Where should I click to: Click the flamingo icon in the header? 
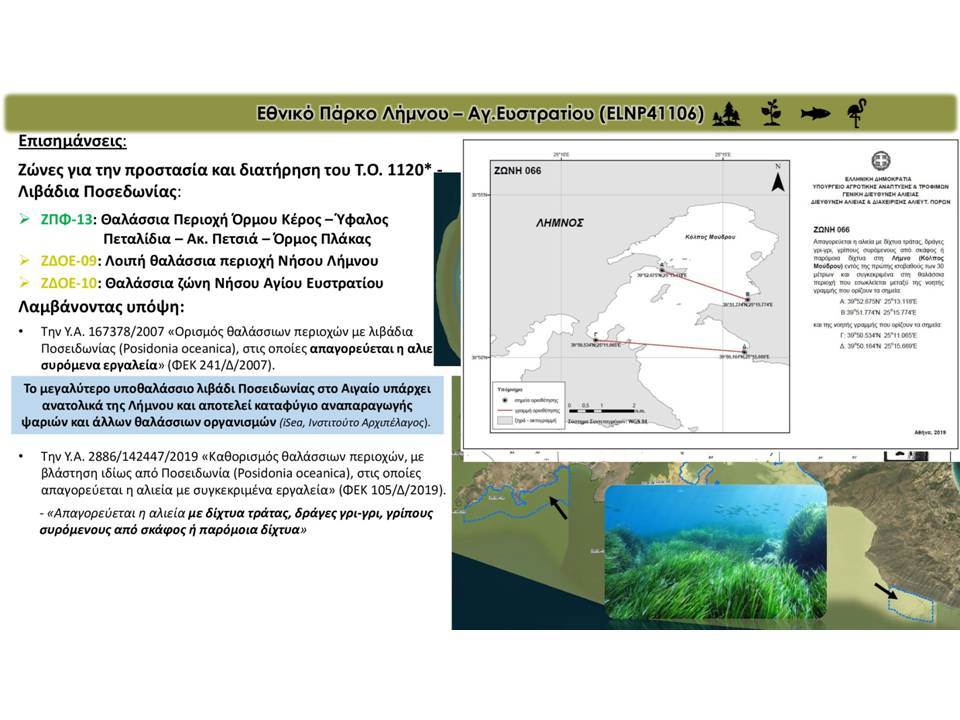pyautogui.click(x=857, y=113)
